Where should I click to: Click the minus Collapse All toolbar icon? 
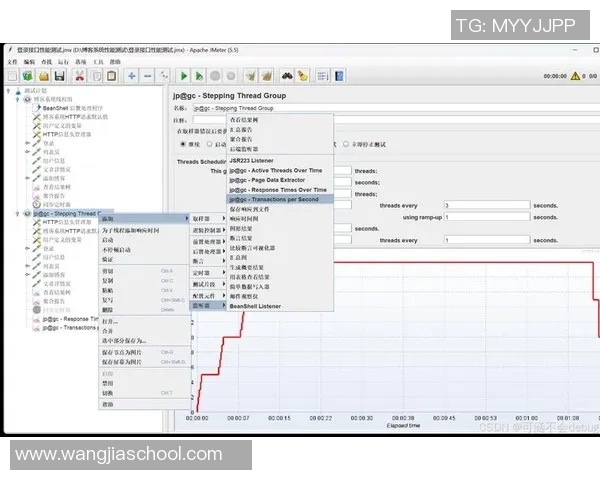148,75
